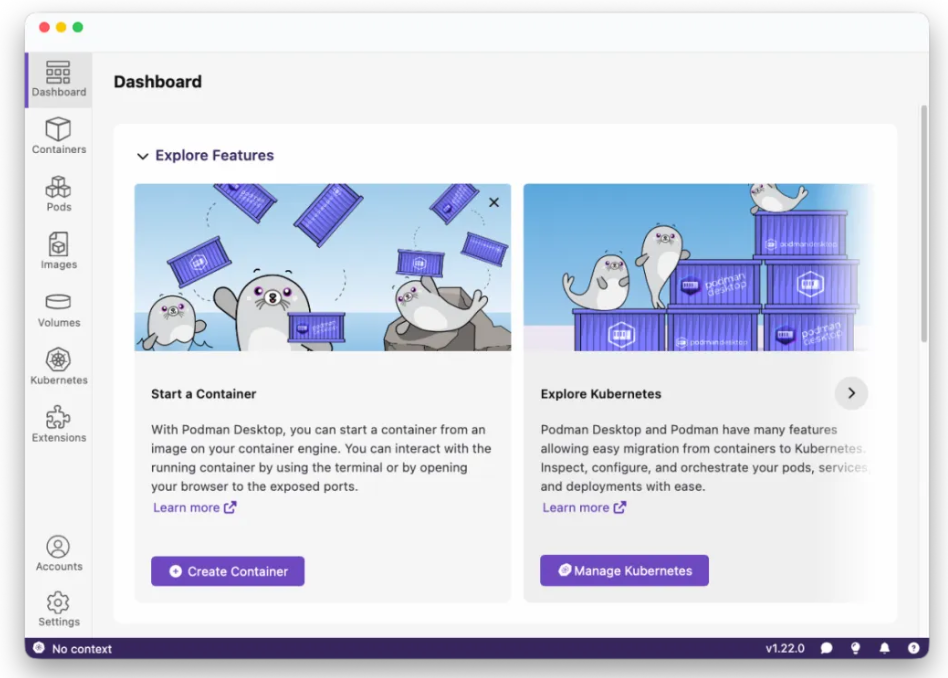Dismiss the Start a Container card
Image resolution: width=948 pixels, height=678 pixels.
pos(493,203)
